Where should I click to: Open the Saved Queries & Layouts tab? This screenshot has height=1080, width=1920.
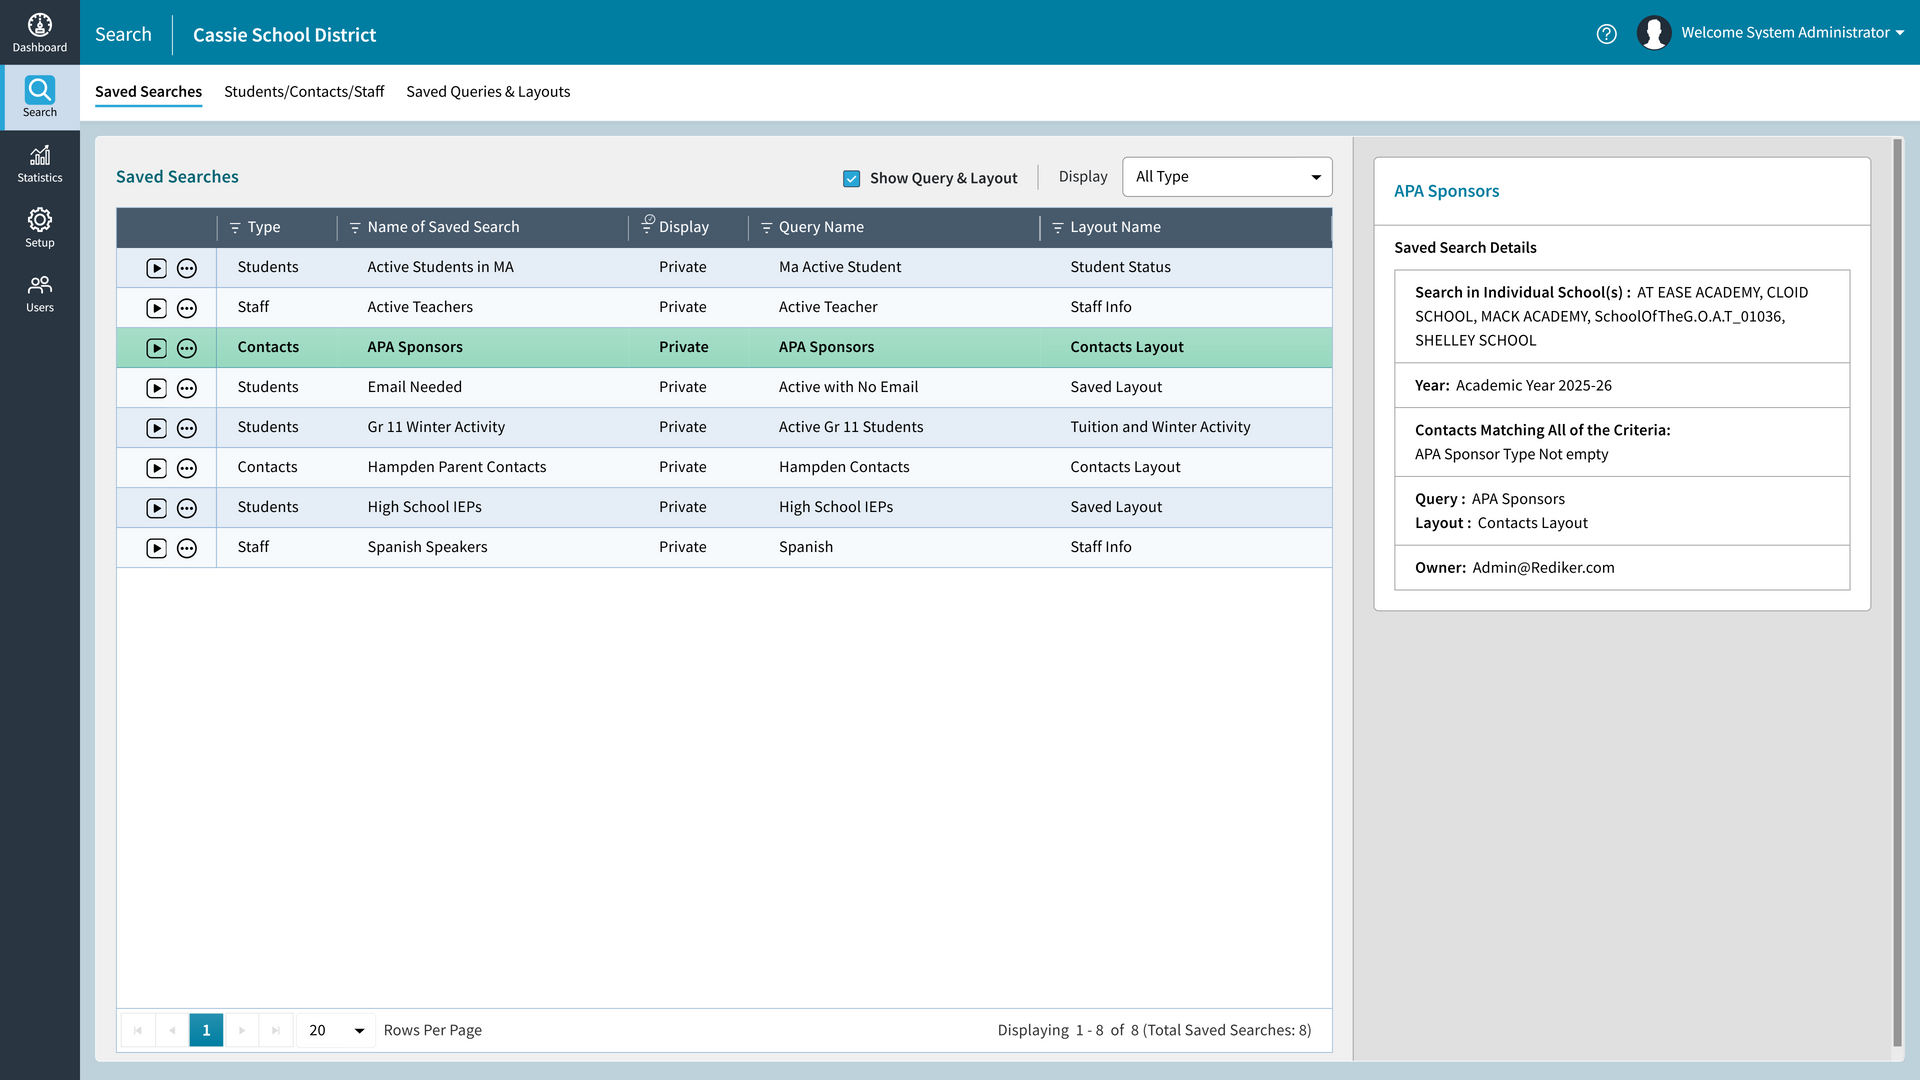coord(488,91)
